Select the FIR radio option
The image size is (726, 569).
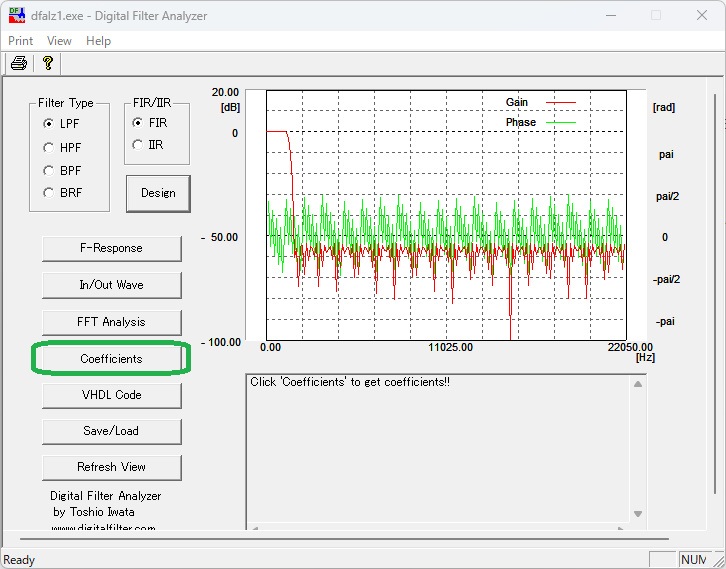[138, 123]
